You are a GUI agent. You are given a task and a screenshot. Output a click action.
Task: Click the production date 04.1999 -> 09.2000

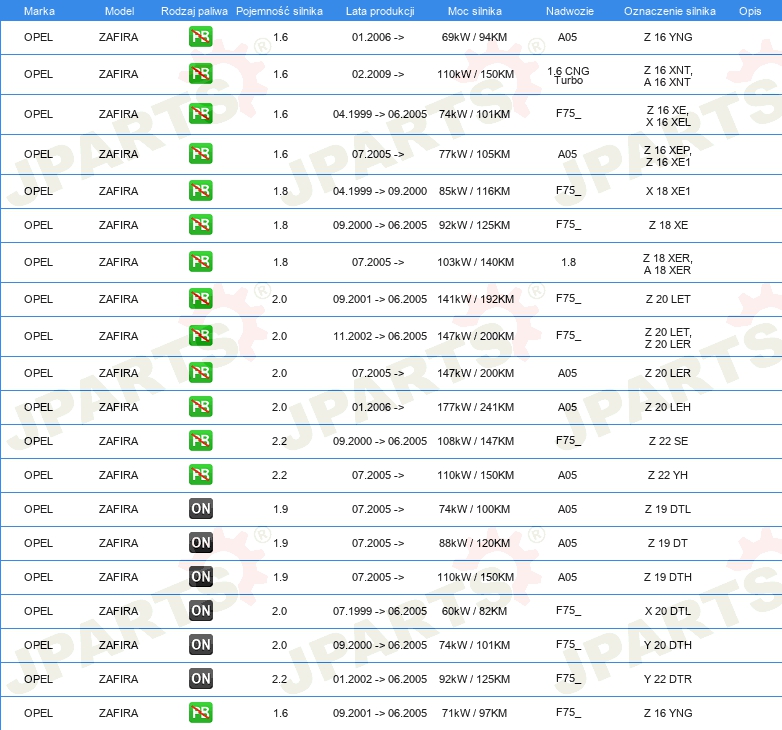pyautogui.click(x=379, y=191)
